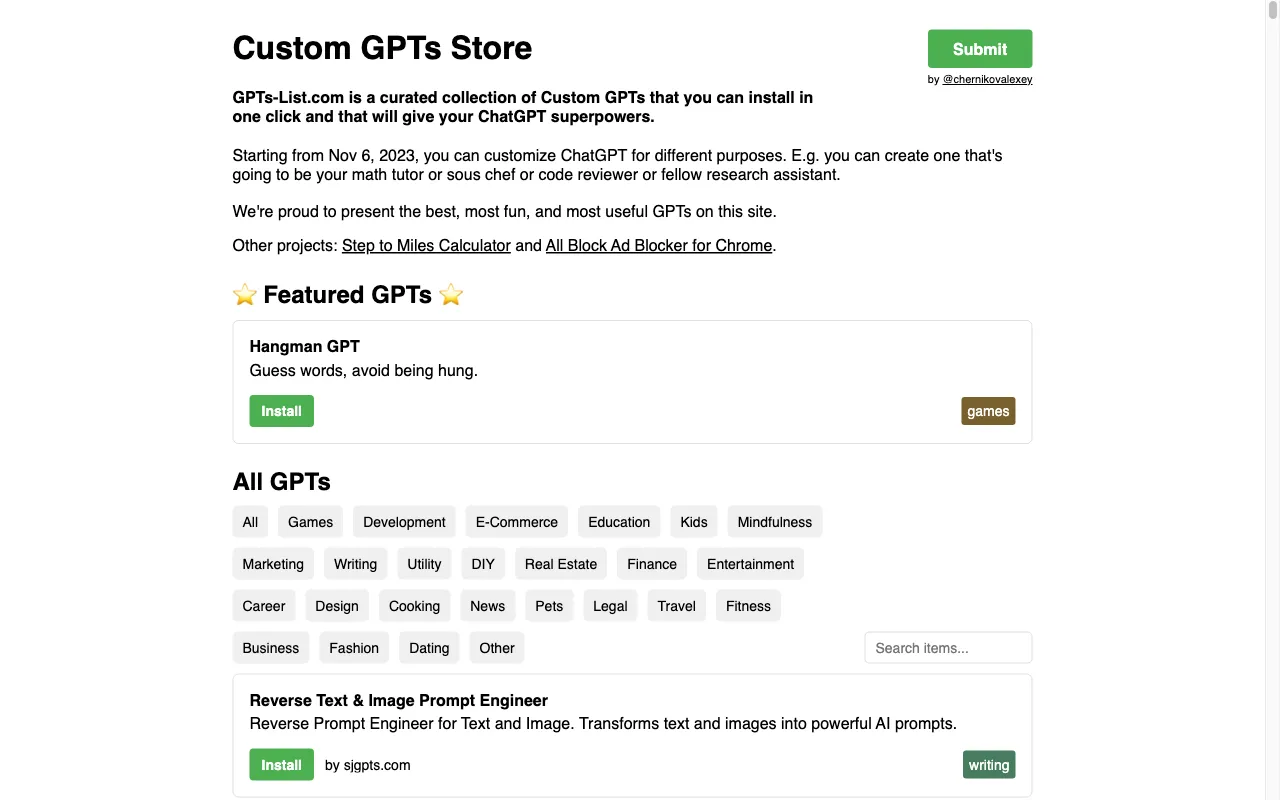
Task: Filter by Design category
Action: [337, 606]
